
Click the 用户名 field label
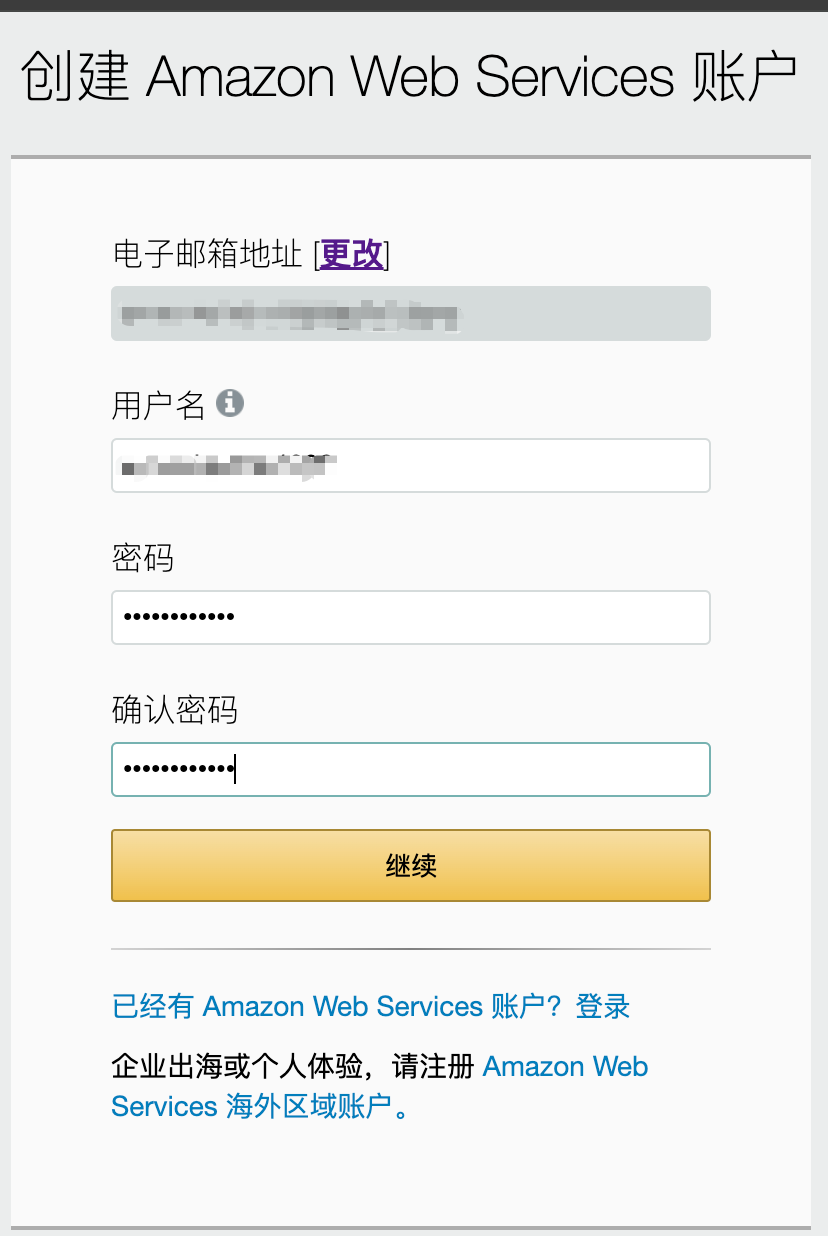pos(158,405)
